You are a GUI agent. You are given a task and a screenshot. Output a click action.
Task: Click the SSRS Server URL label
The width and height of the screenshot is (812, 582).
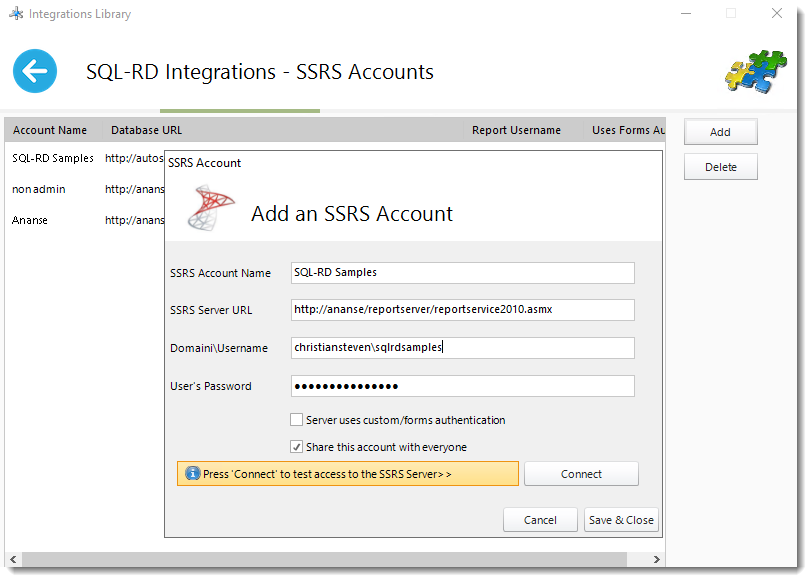(211, 310)
